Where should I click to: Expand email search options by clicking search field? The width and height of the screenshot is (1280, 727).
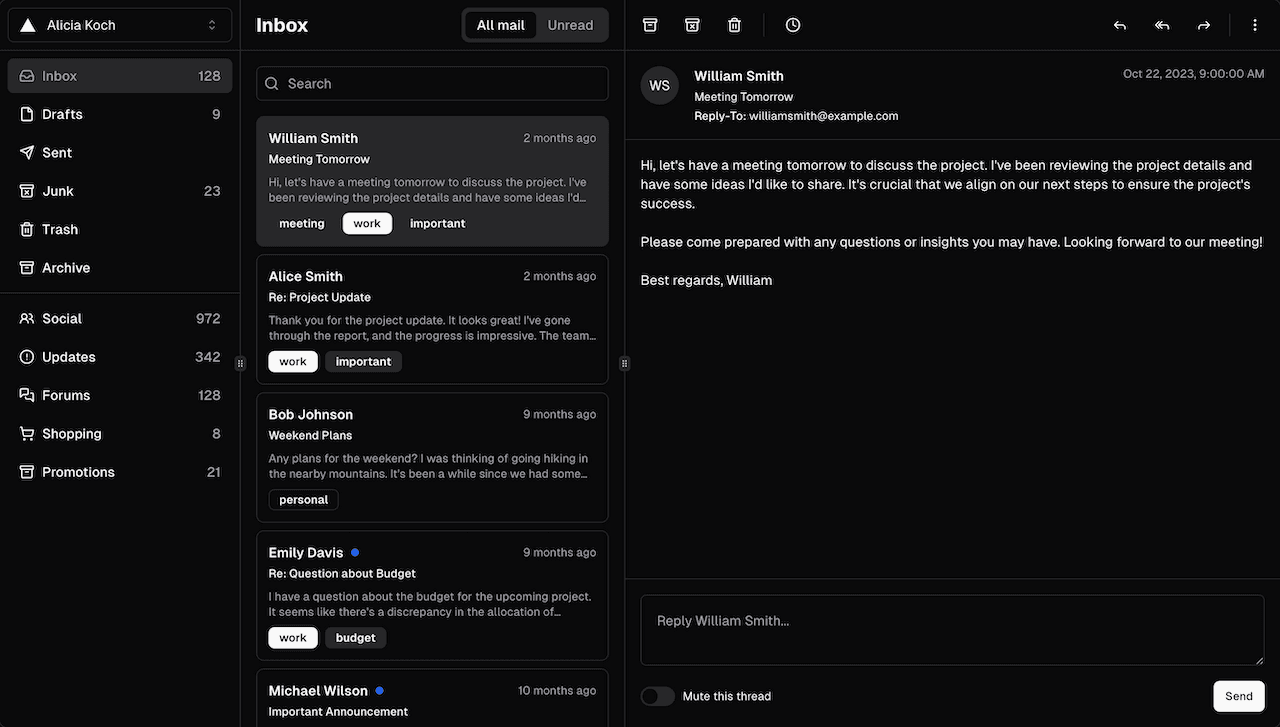click(x=432, y=83)
